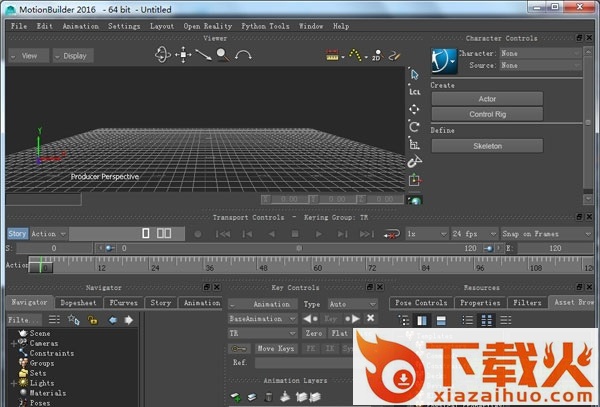The image size is (600, 407).
Task: Click the Actor button
Action: point(487,99)
